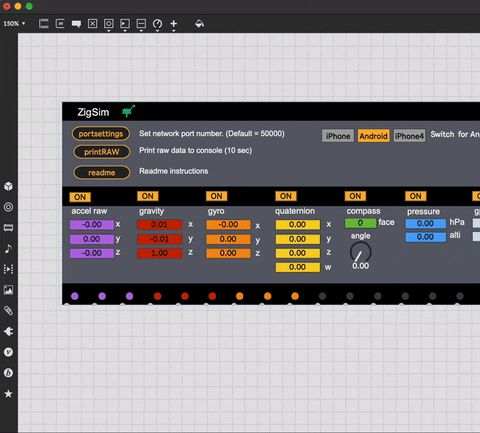
Task: Click the 'ZigSim' title text
Action: [93, 112]
